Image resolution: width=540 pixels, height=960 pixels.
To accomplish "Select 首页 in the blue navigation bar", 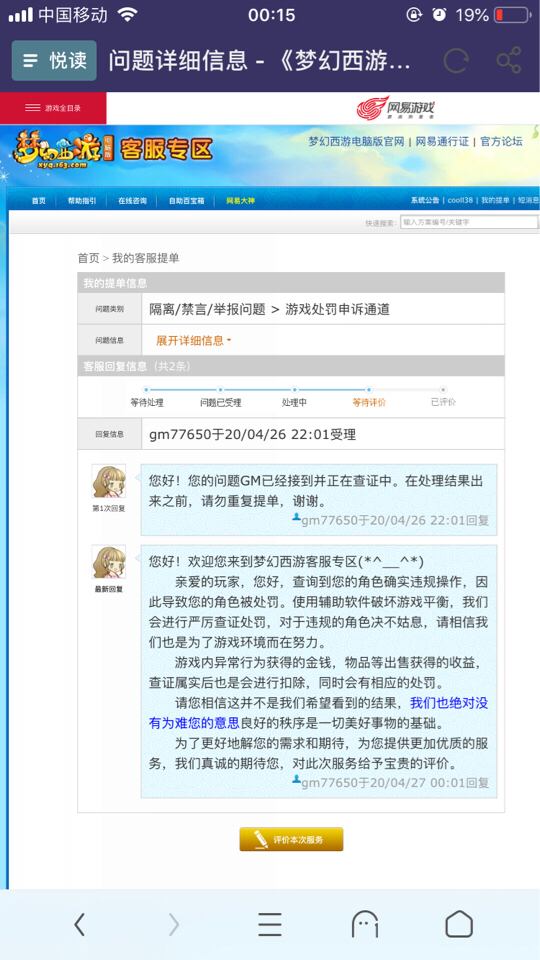I will [39, 201].
